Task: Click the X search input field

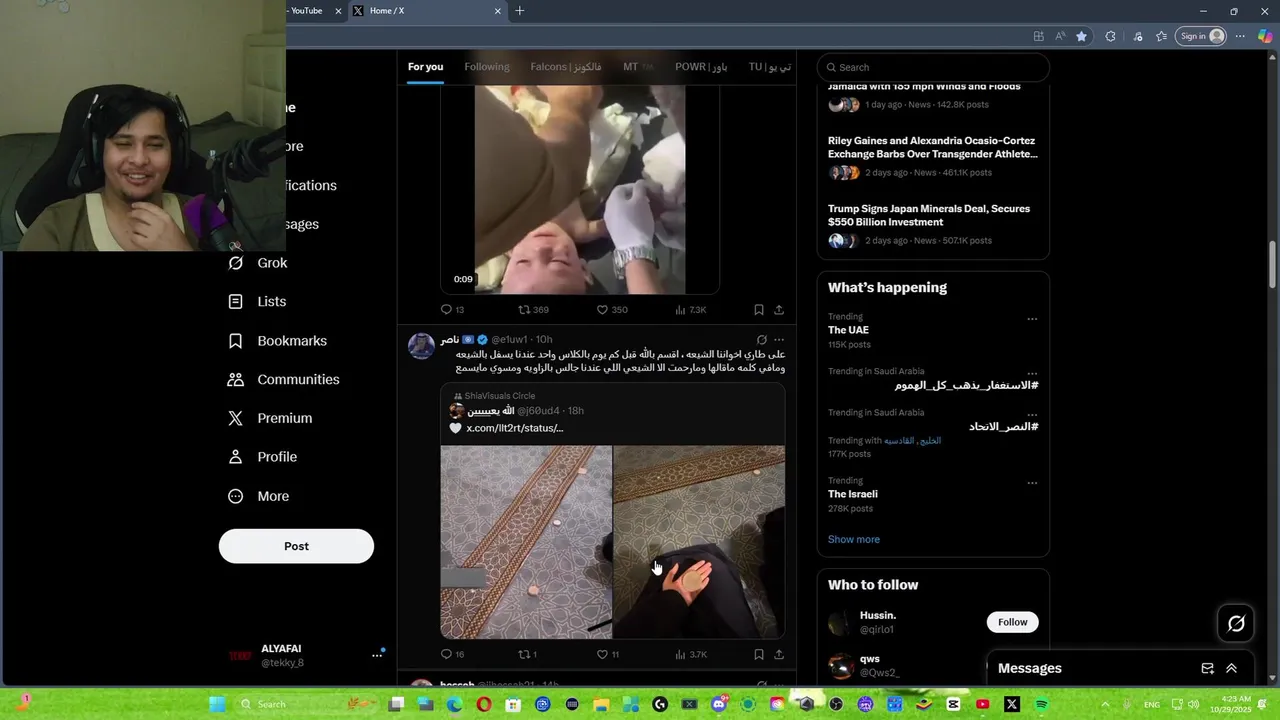Action: pyautogui.click(x=933, y=67)
